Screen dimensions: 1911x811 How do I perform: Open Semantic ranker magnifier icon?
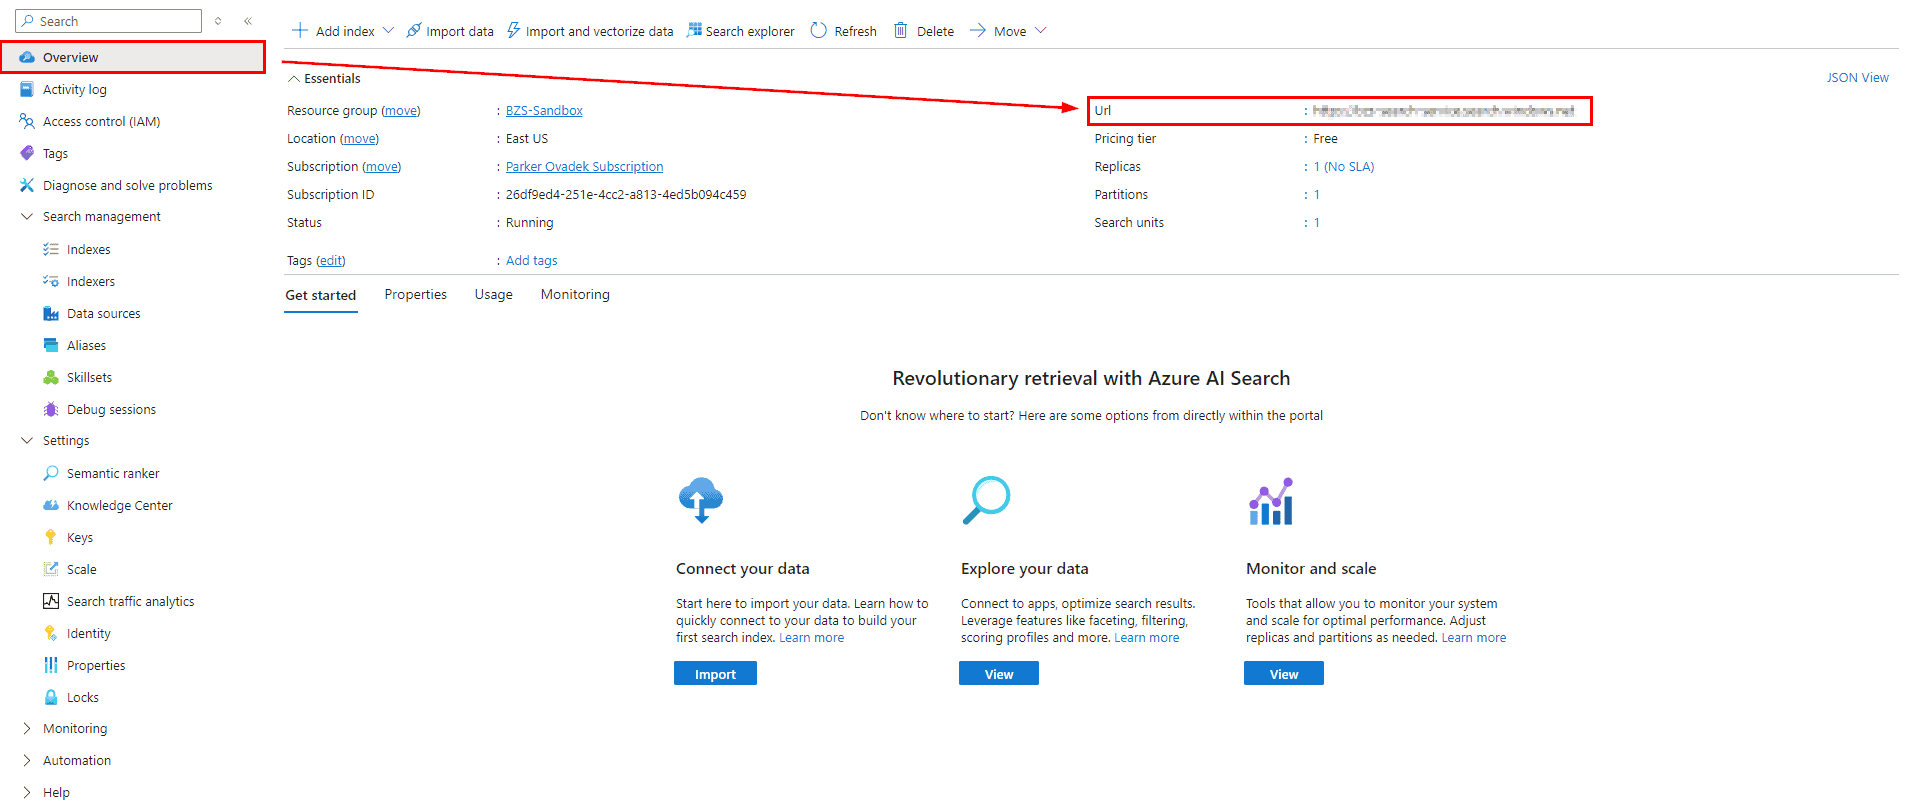click(51, 473)
